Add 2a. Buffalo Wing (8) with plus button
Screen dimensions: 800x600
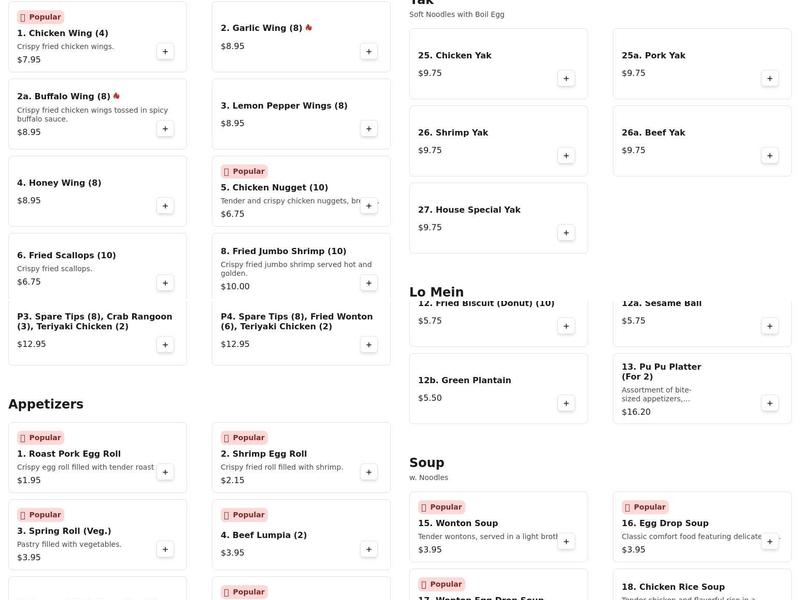click(165, 129)
